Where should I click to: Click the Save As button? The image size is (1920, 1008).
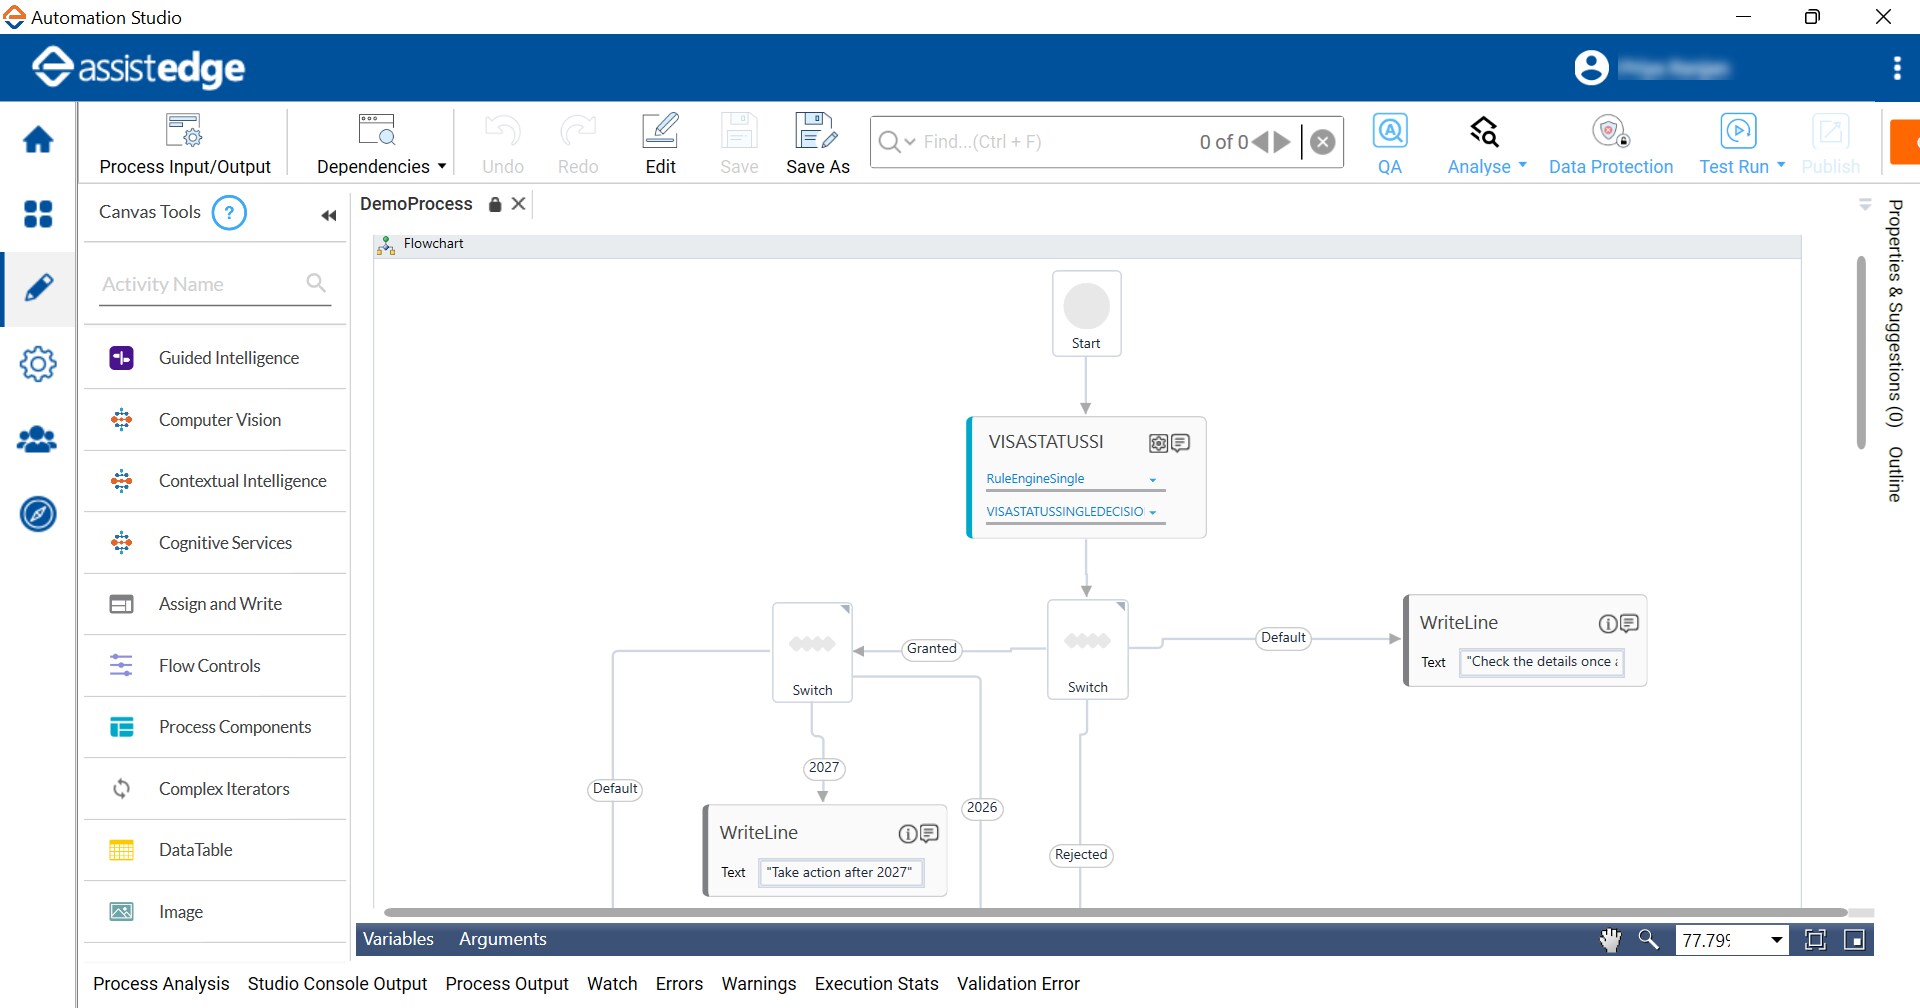coord(817,141)
